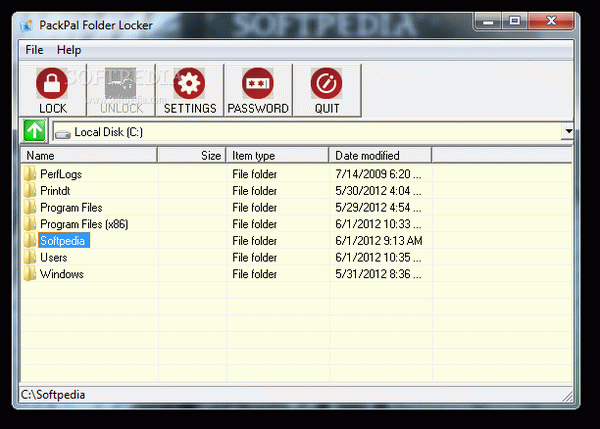Screen dimensions: 600x429
Task: Click the Windows folder icon
Action: pyautogui.click(x=30, y=274)
